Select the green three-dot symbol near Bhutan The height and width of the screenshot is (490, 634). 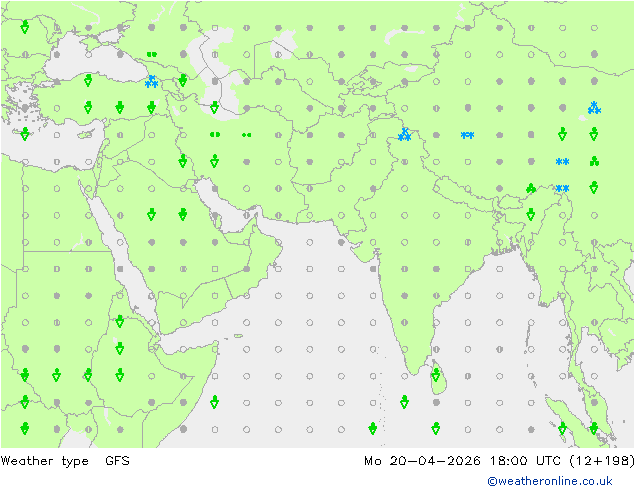coord(531,188)
